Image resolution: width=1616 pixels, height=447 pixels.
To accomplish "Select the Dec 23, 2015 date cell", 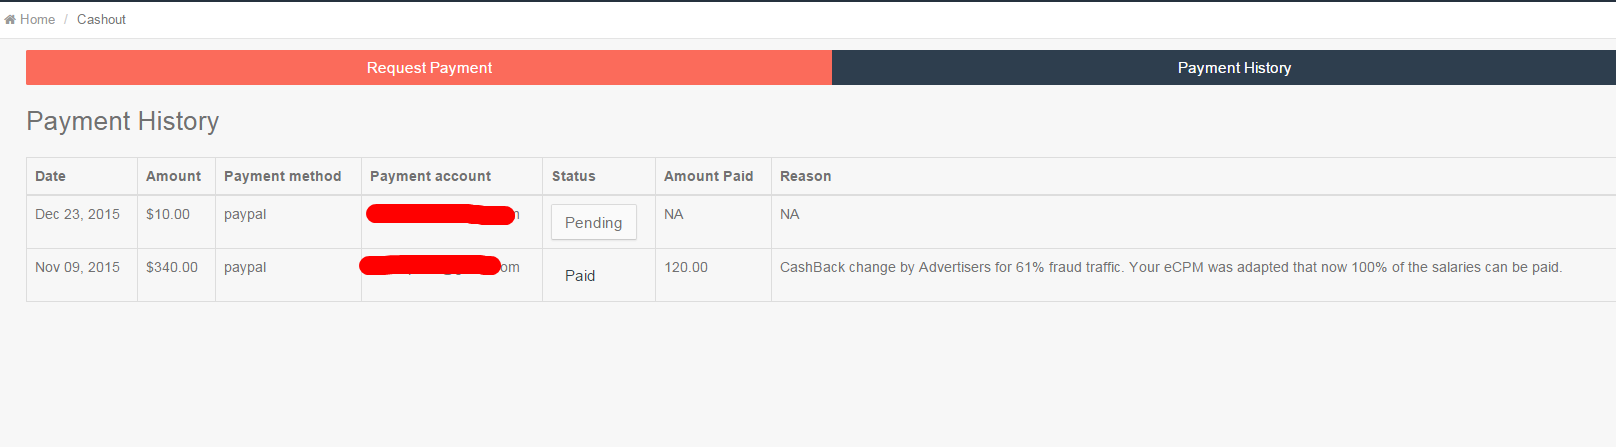I will 77,214.
